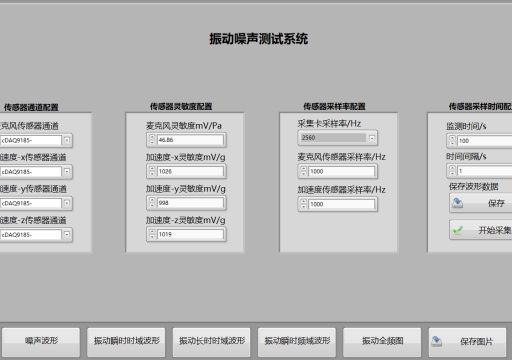Click the 保存波形数据 label
The width and height of the screenshot is (512, 360).
tap(474, 187)
